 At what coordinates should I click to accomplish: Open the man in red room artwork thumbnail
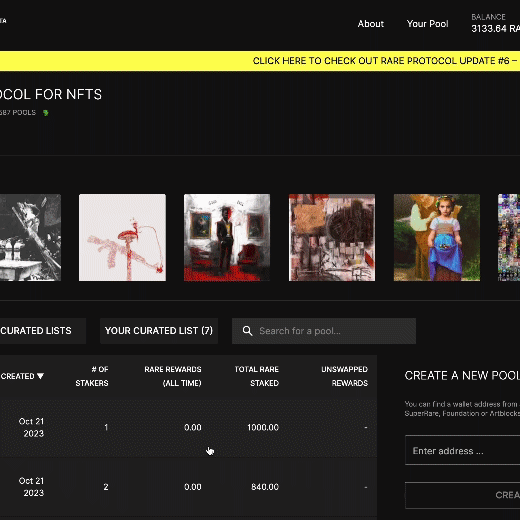(227, 238)
